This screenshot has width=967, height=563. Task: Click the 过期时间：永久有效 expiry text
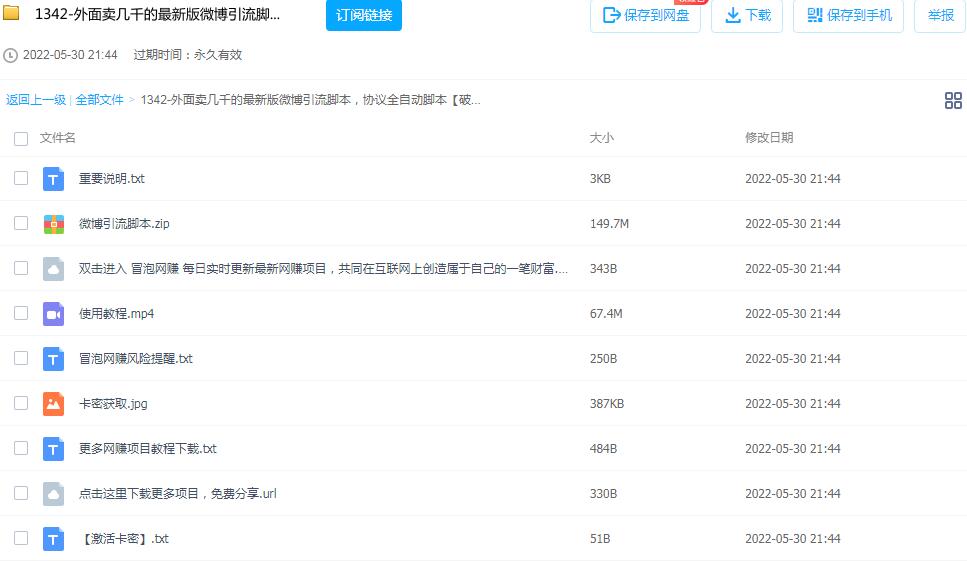pos(187,55)
